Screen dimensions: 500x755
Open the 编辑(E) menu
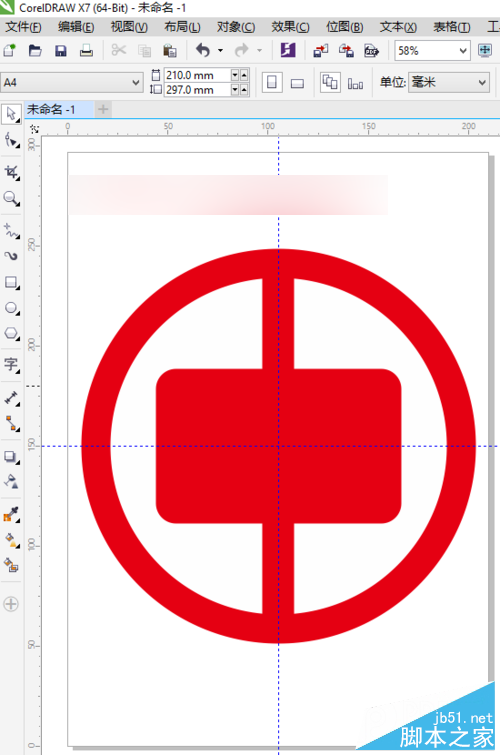[x=76, y=27]
